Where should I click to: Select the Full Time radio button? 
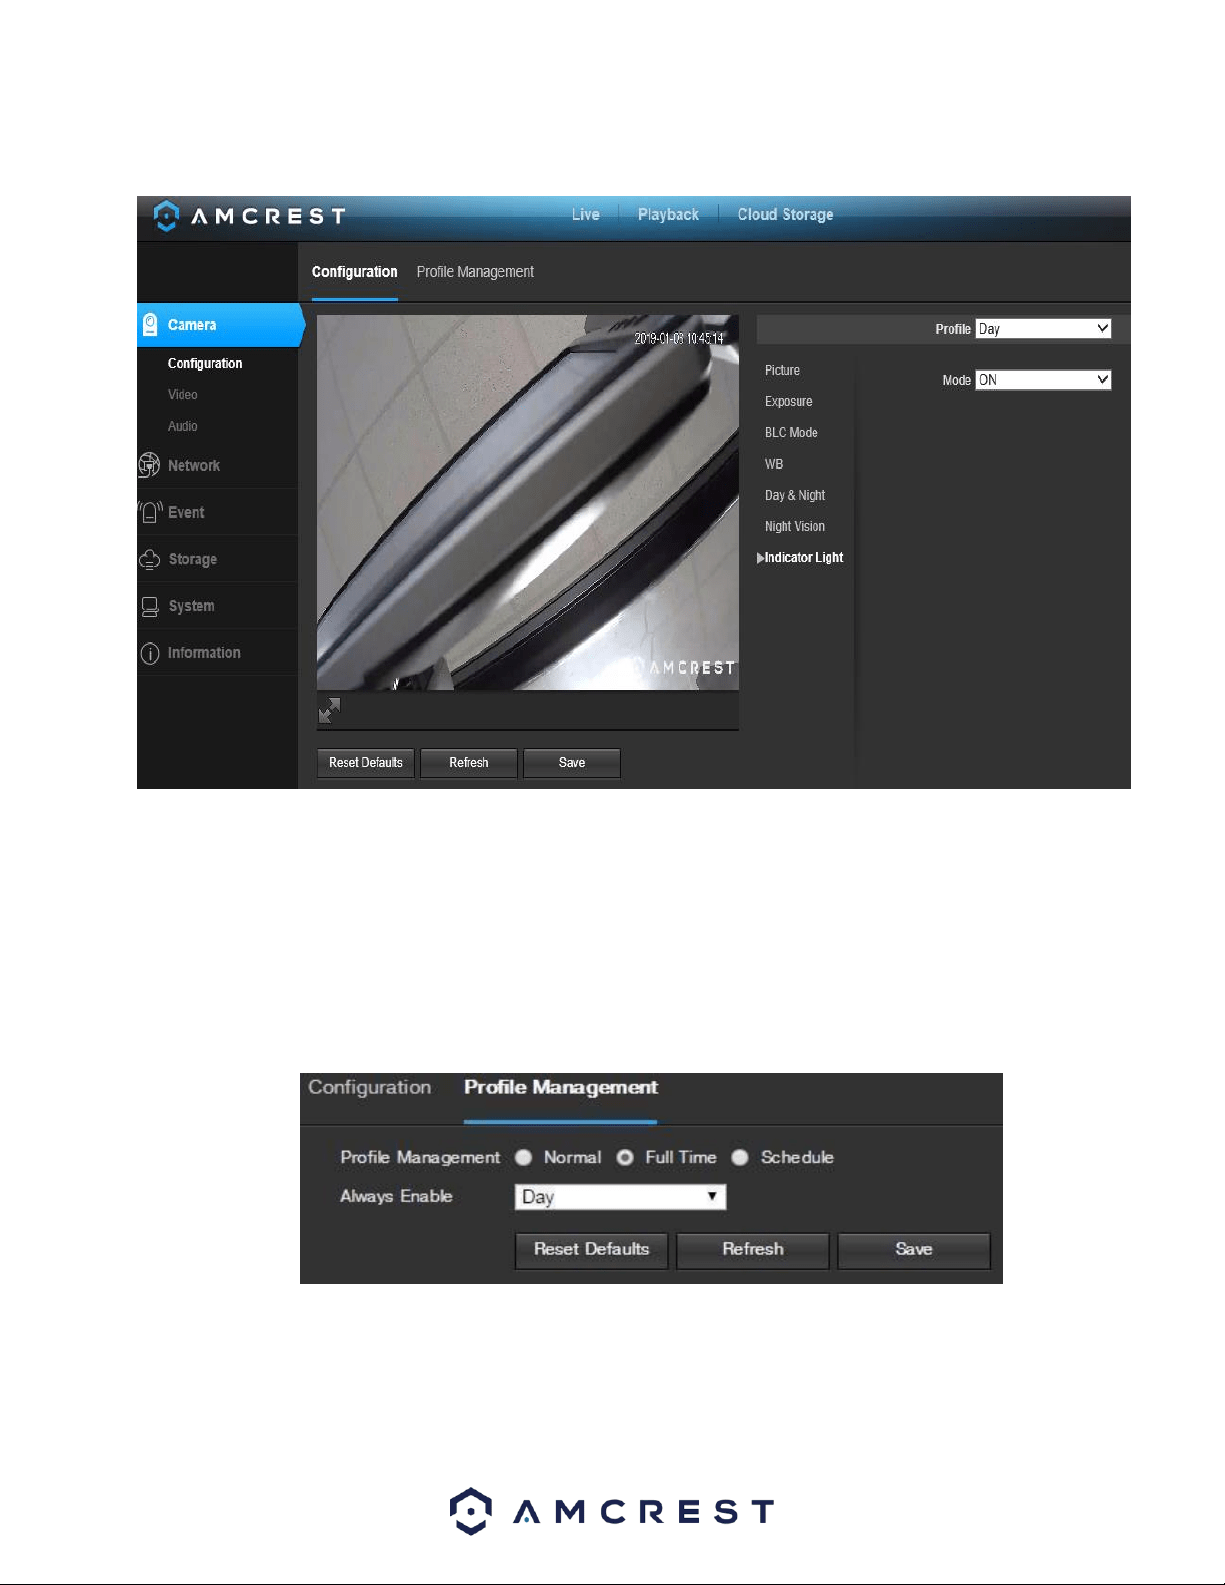pyautogui.click(x=625, y=1157)
